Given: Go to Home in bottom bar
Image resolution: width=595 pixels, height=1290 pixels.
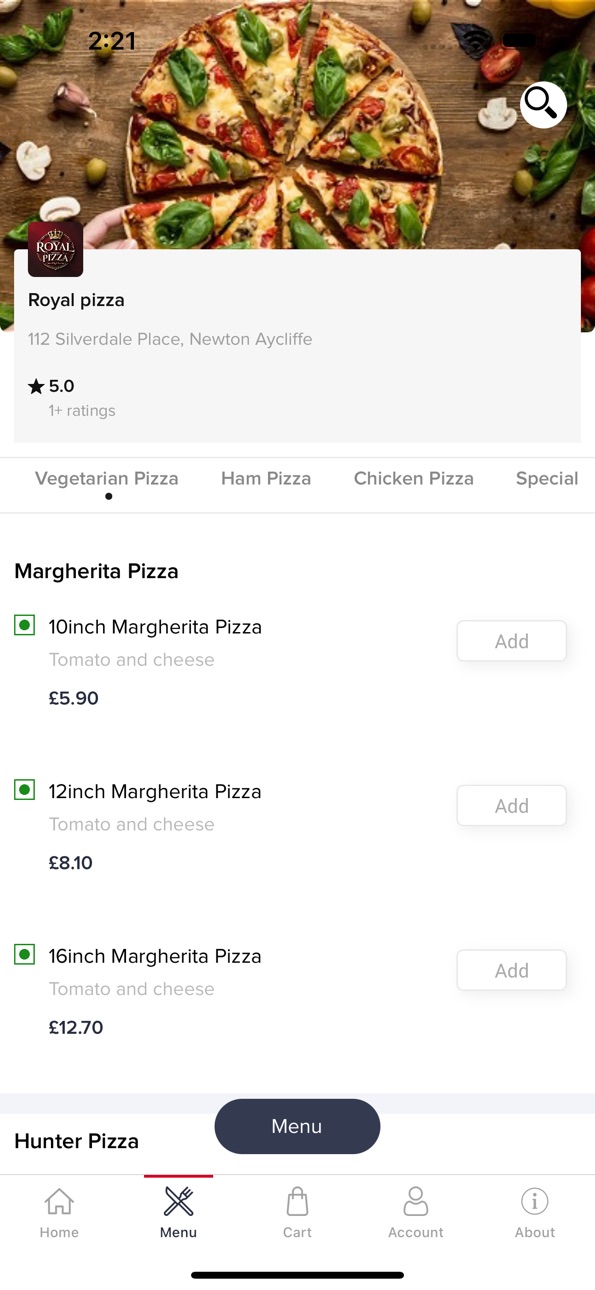Looking at the screenshot, I should (59, 1213).
